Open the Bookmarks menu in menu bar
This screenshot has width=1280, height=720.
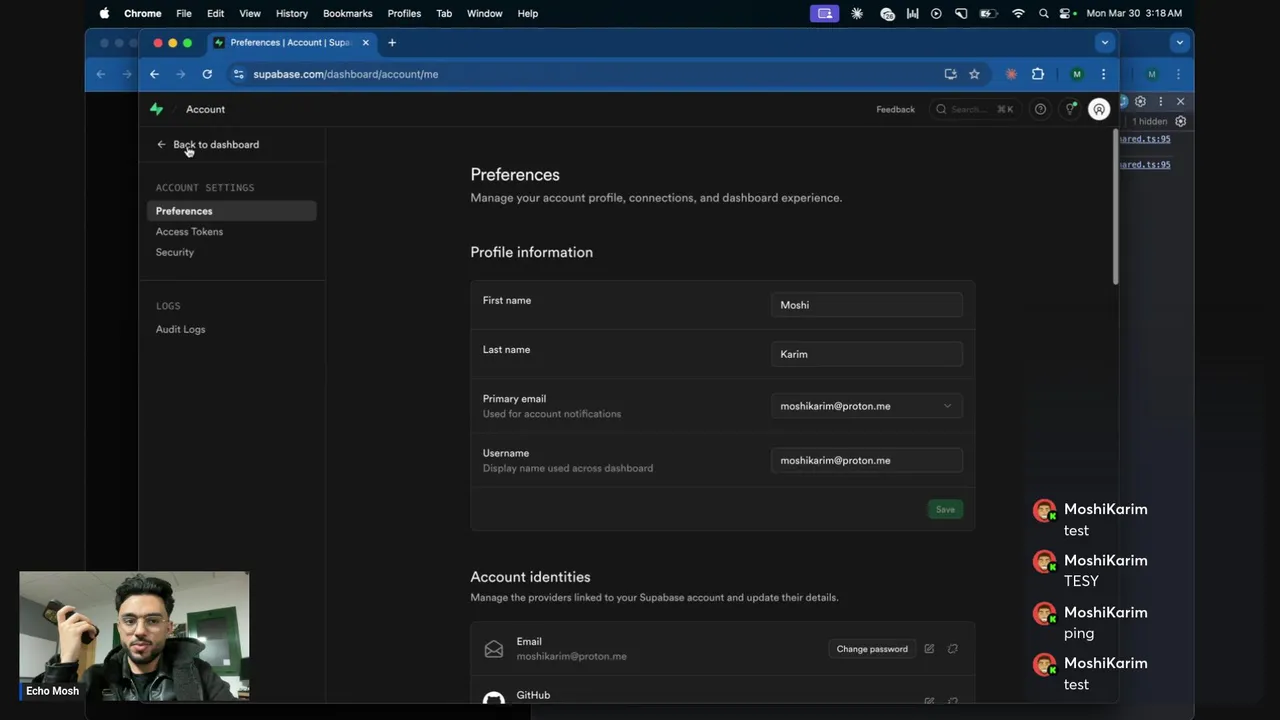coord(347,13)
